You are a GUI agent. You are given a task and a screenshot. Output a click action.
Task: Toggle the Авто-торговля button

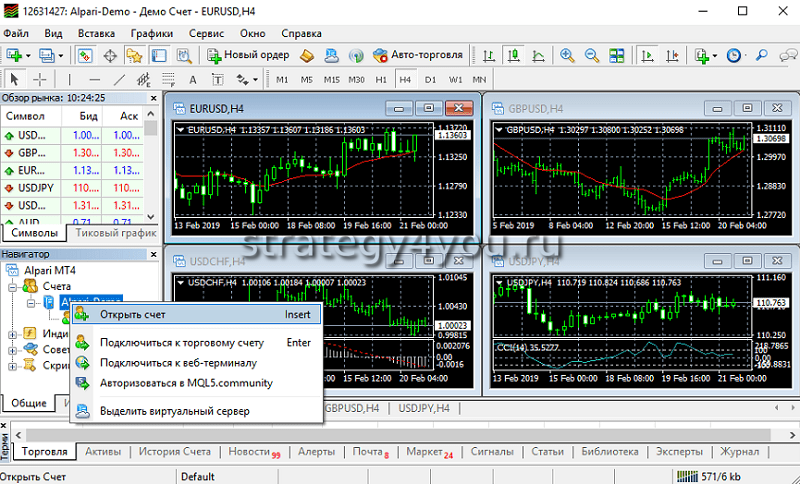pyautogui.click(x=418, y=55)
